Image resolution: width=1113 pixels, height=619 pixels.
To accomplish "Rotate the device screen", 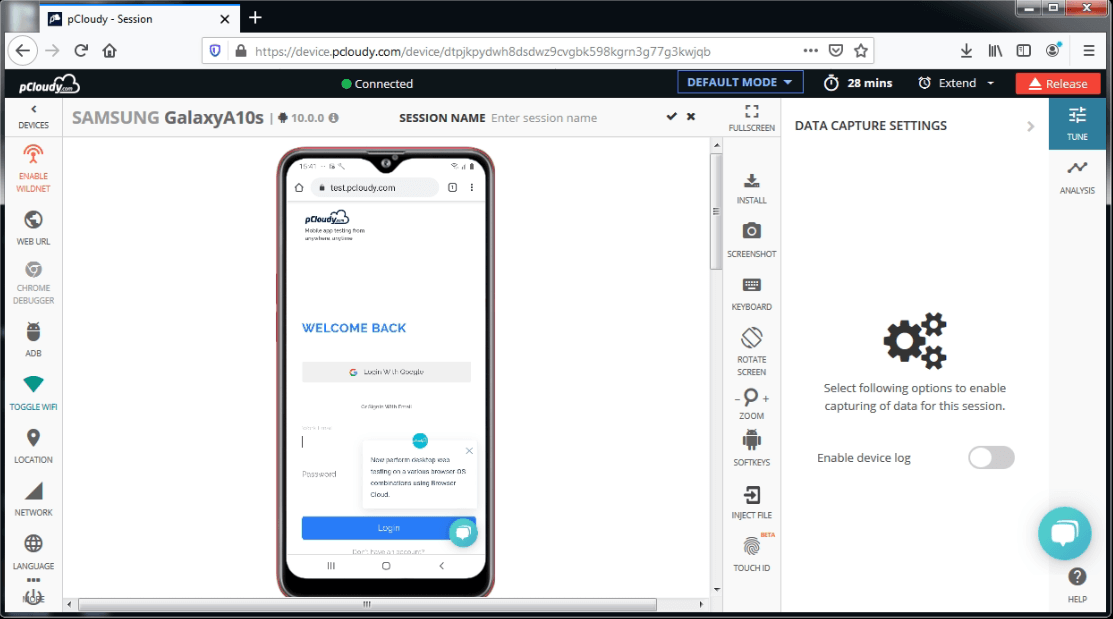I will tap(752, 351).
